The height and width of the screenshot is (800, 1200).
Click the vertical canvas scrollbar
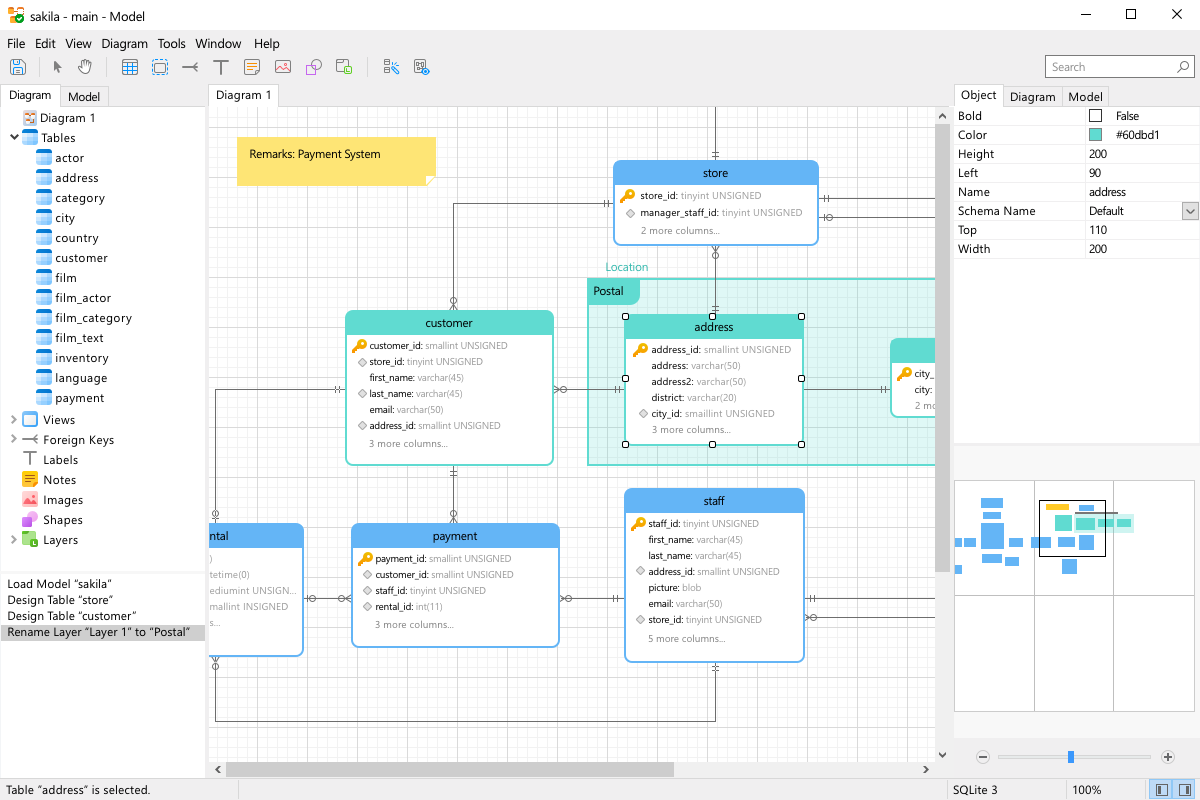pos(942,347)
